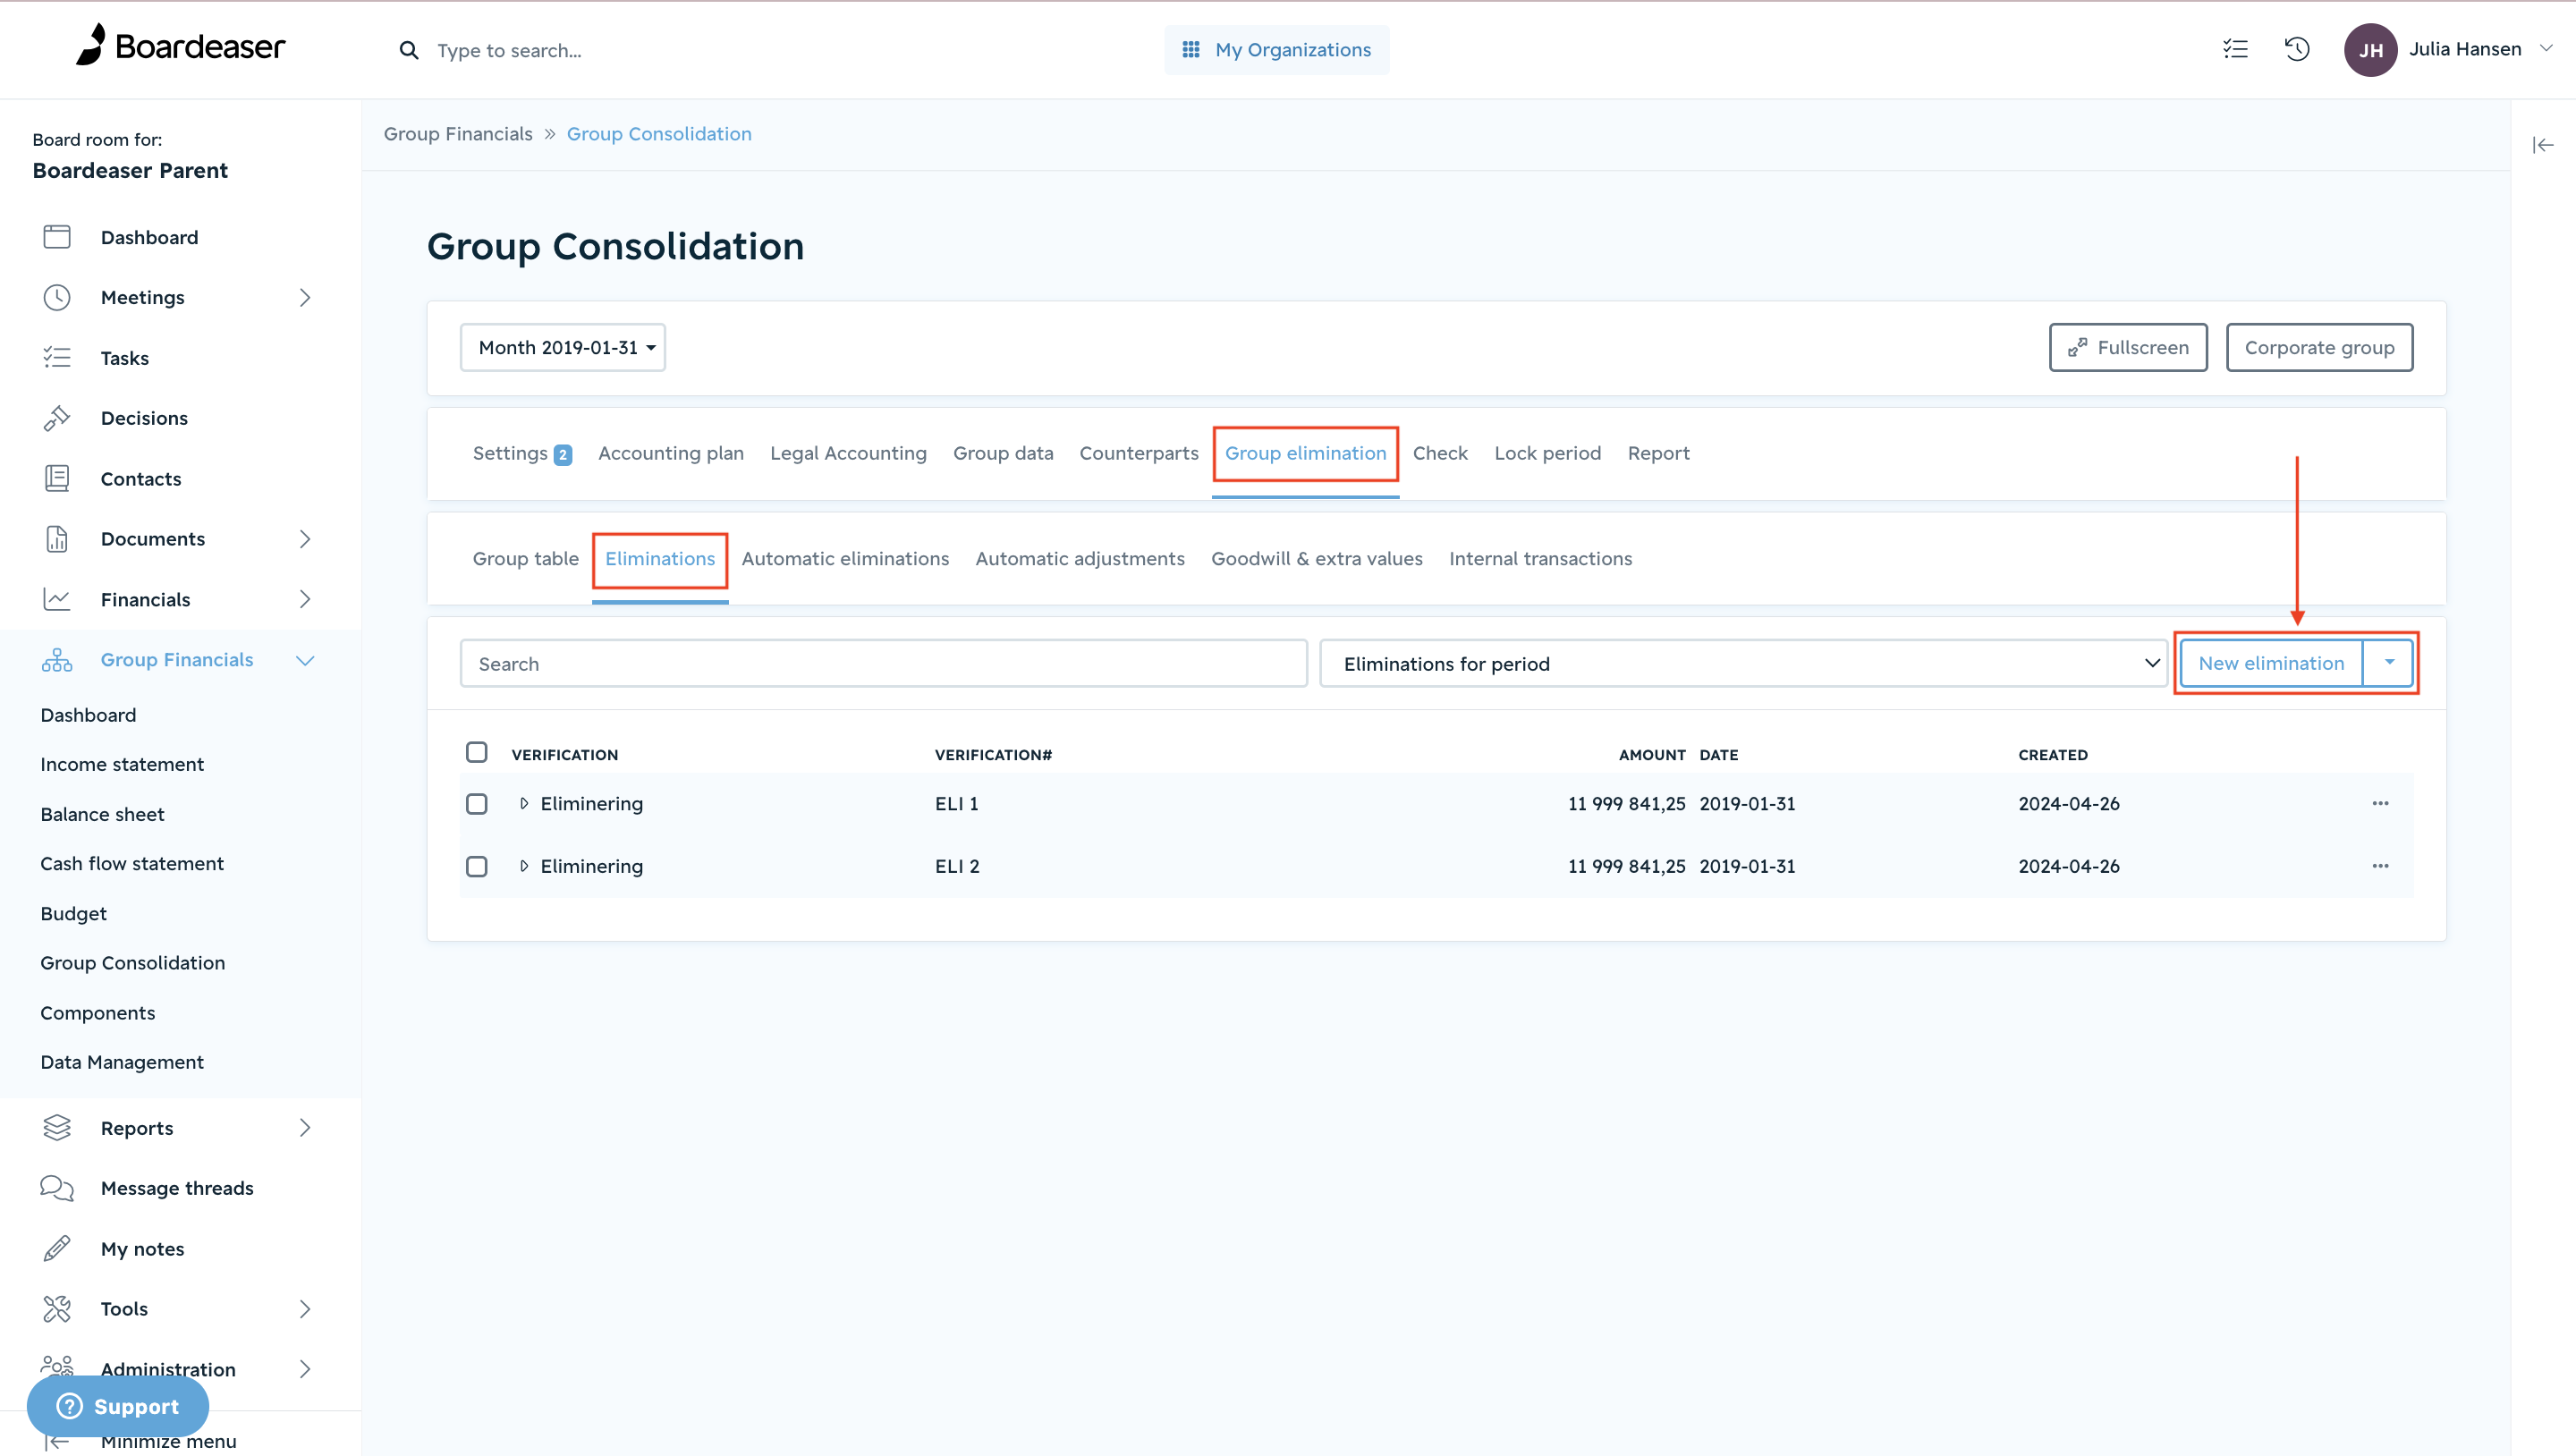The height and width of the screenshot is (1456, 2576).
Task: Switch to the Lock period tab
Action: click(1548, 454)
